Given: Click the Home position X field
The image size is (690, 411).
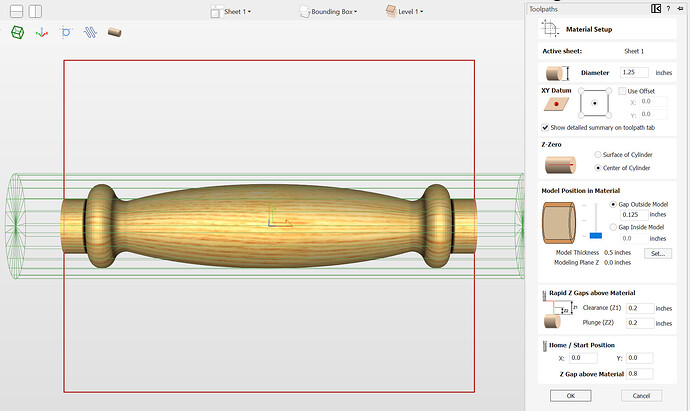Looking at the screenshot, I should click(x=583, y=358).
